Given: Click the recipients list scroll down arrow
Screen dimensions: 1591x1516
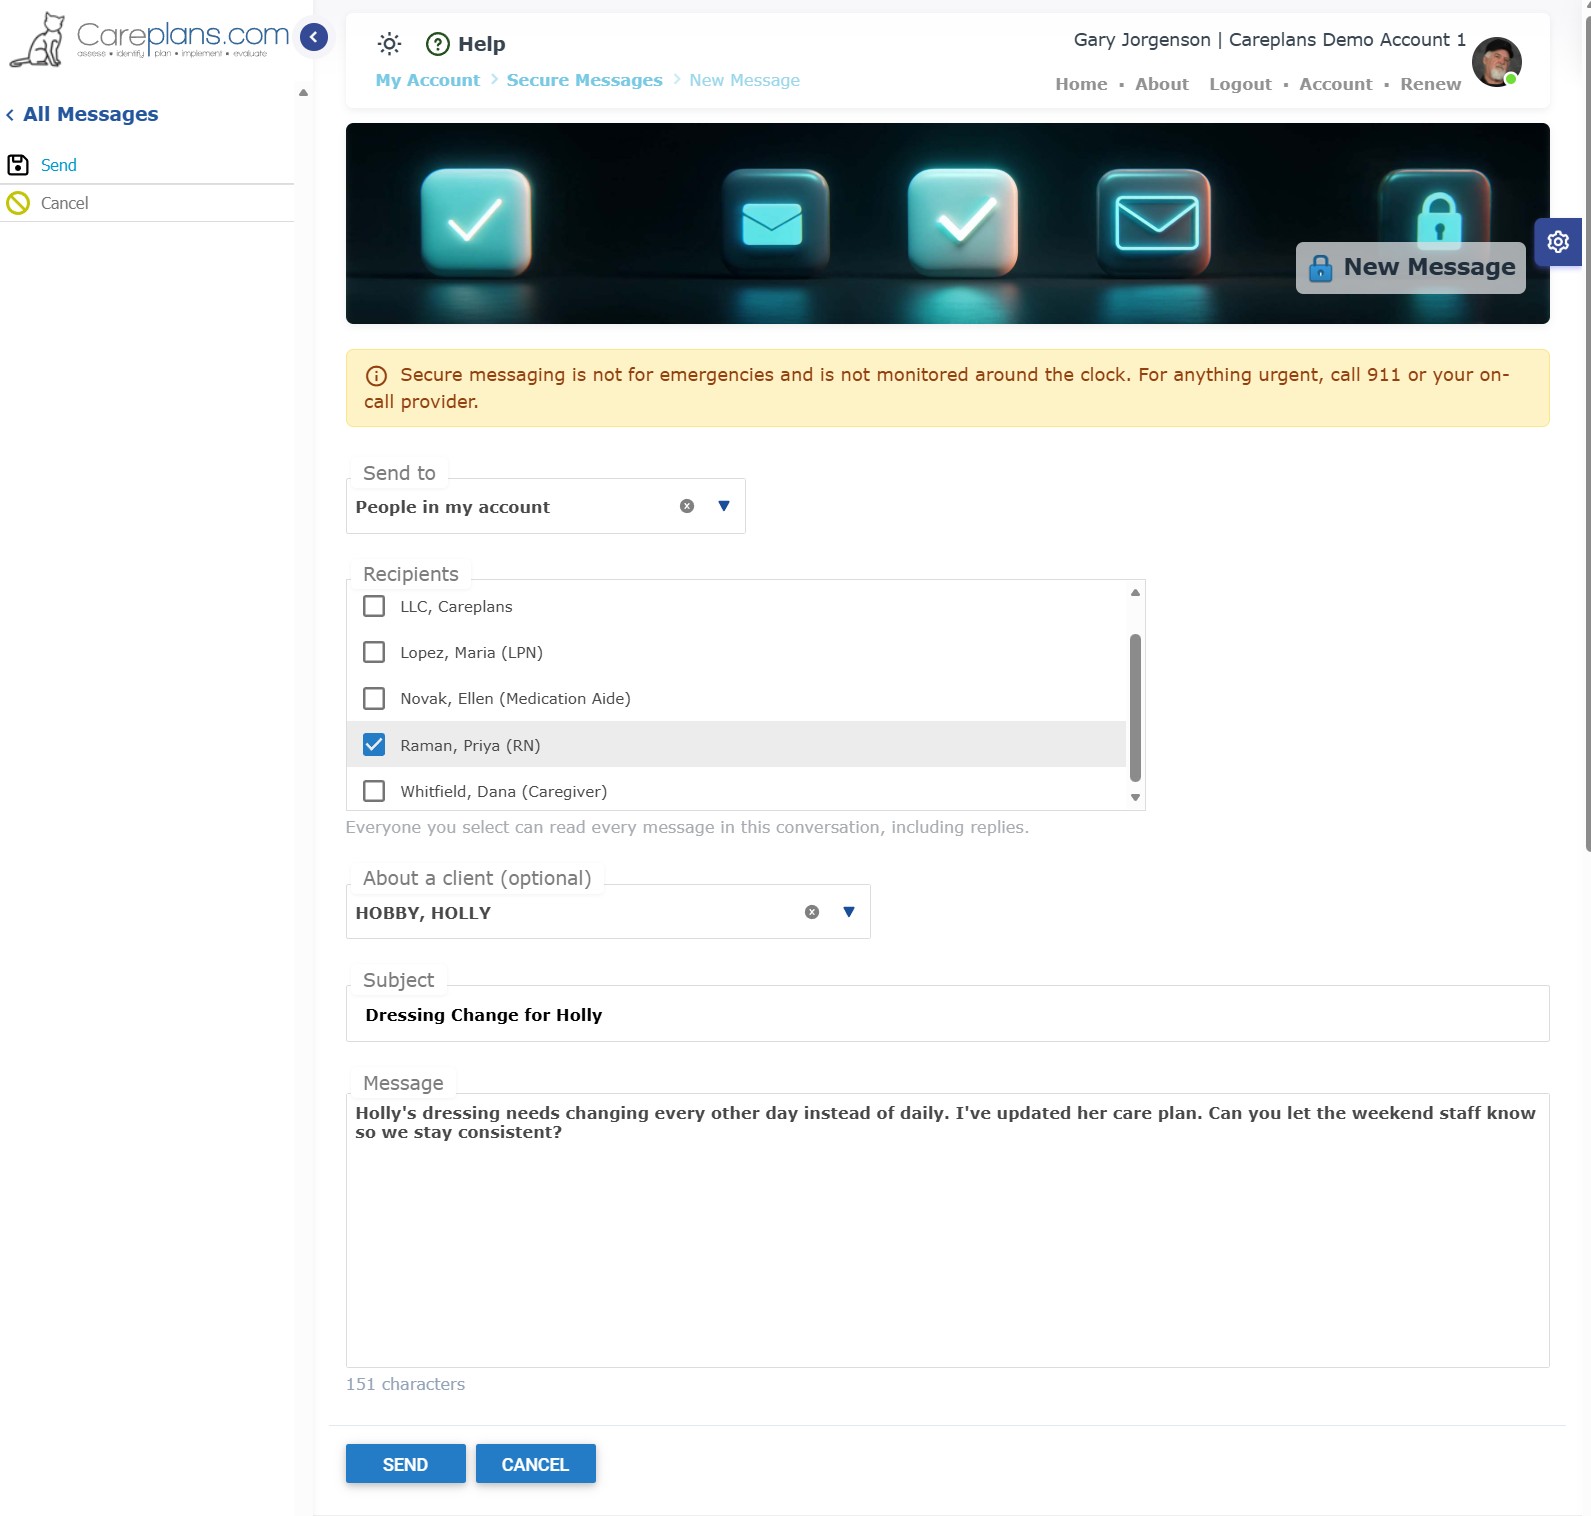Looking at the screenshot, I should point(1135,798).
